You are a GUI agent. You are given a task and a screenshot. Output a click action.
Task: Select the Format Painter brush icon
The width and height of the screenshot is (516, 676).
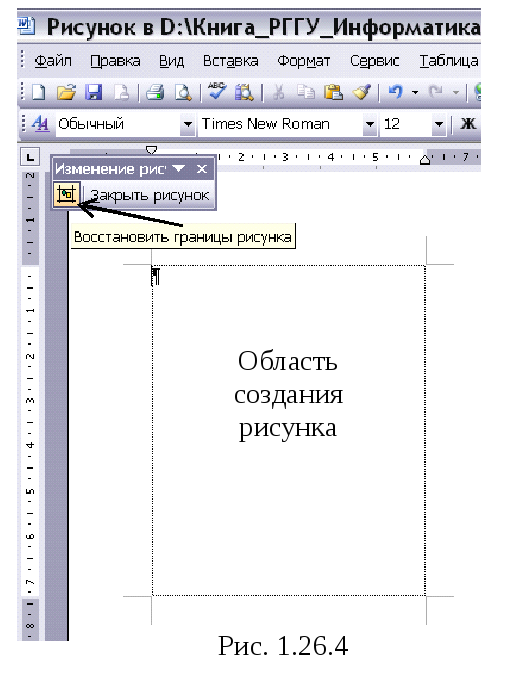pyautogui.click(x=362, y=93)
